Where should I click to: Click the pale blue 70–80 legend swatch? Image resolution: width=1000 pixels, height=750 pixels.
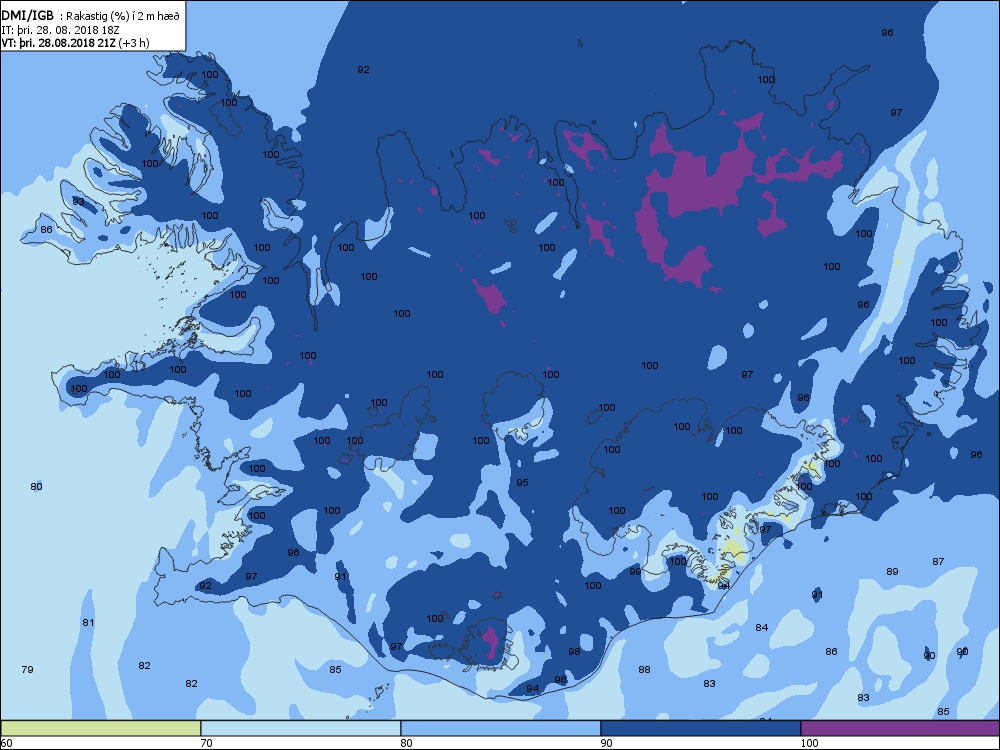click(300, 728)
